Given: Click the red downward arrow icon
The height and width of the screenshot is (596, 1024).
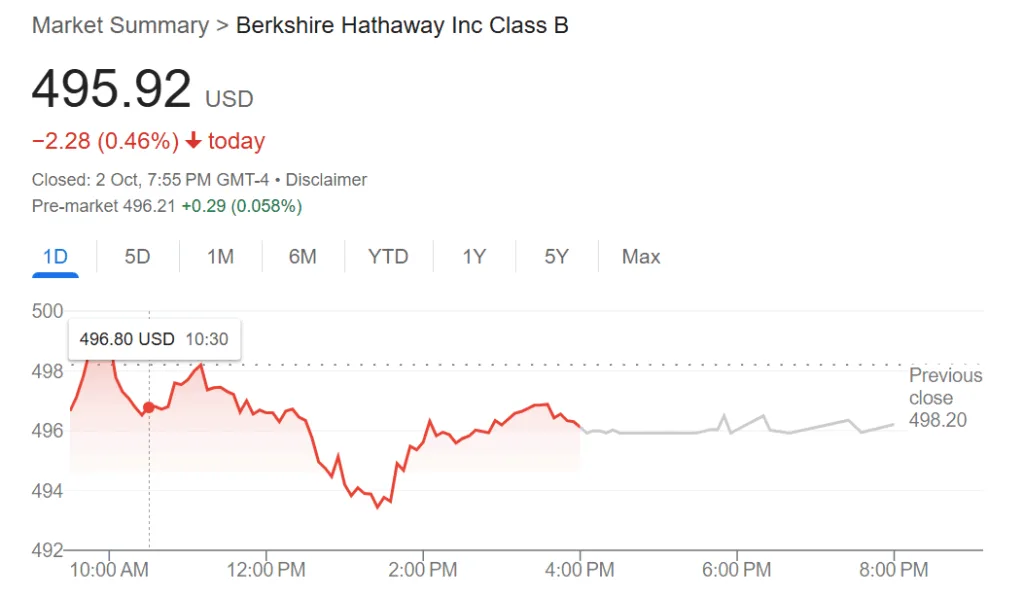Looking at the screenshot, I should click(193, 141).
